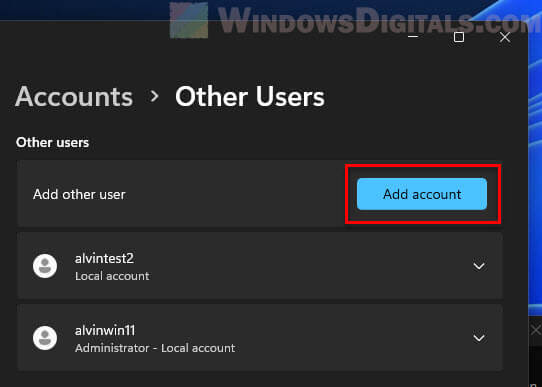The height and width of the screenshot is (387, 542).
Task: Click "Local account" label under alvintest2
Action: [x=112, y=276]
